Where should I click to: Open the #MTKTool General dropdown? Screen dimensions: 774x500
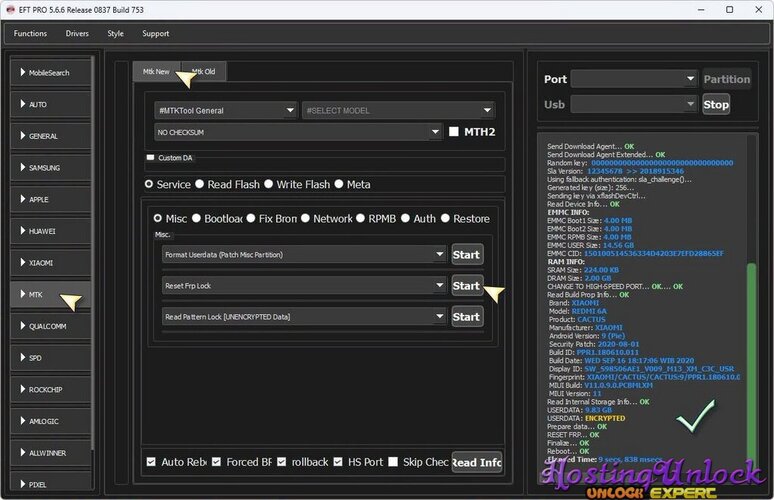tap(226, 110)
